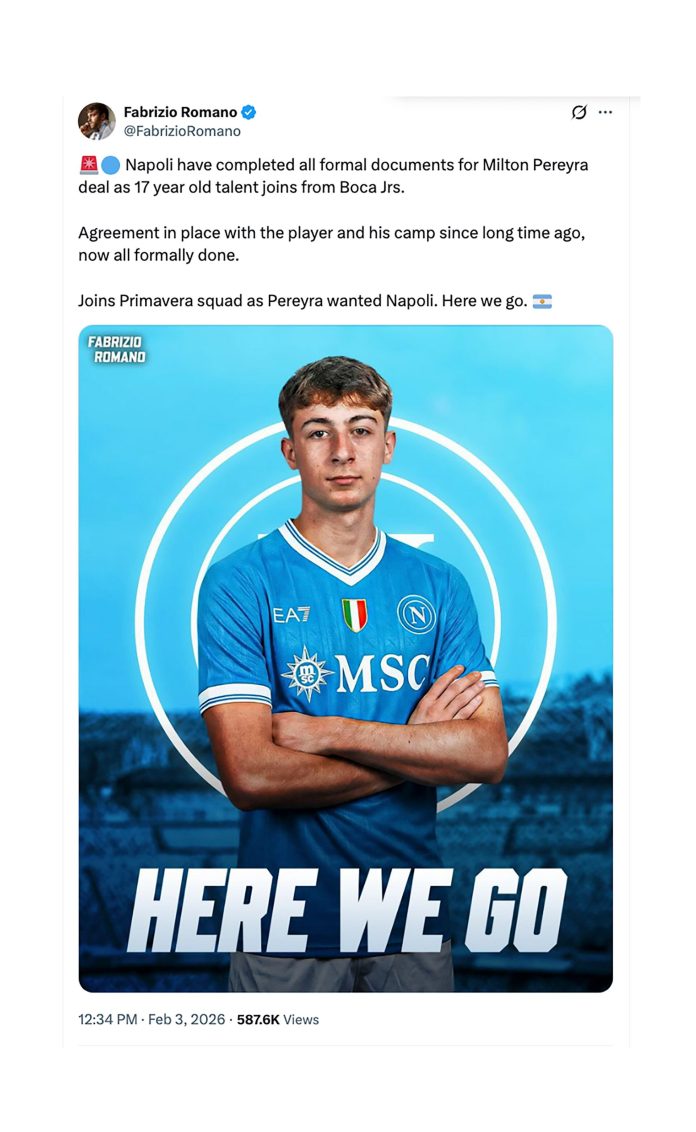Open the three-dot more options menu

coord(605,112)
